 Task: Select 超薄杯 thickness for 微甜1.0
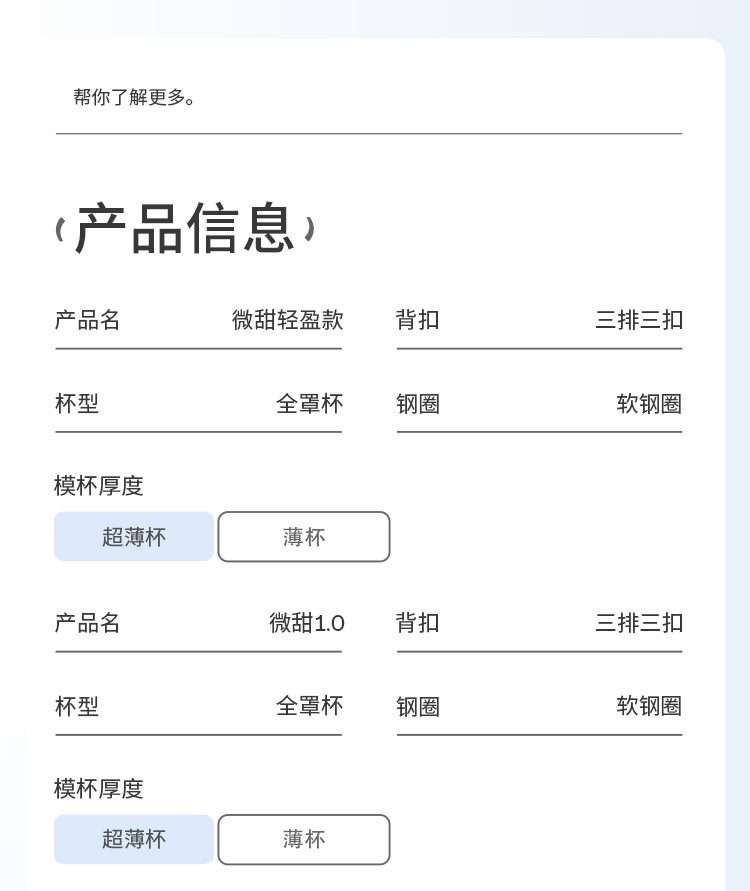point(134,840)
